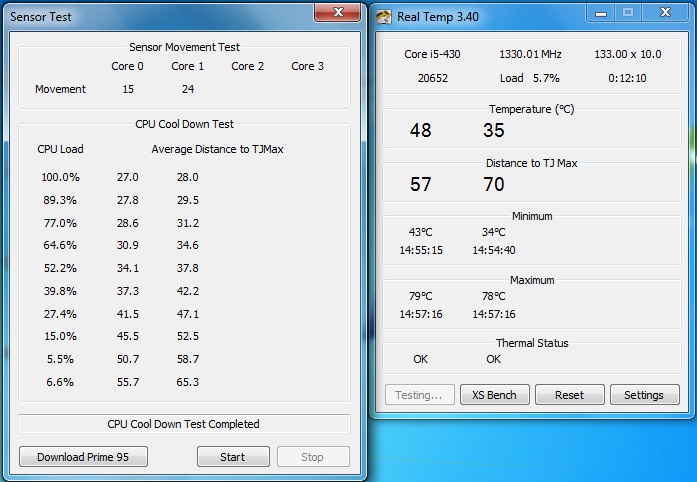Image resolution: width=697 pixels, height=482 pixels.
Task: Click the 34.1 distance value
Action: [x=128, y=268]
